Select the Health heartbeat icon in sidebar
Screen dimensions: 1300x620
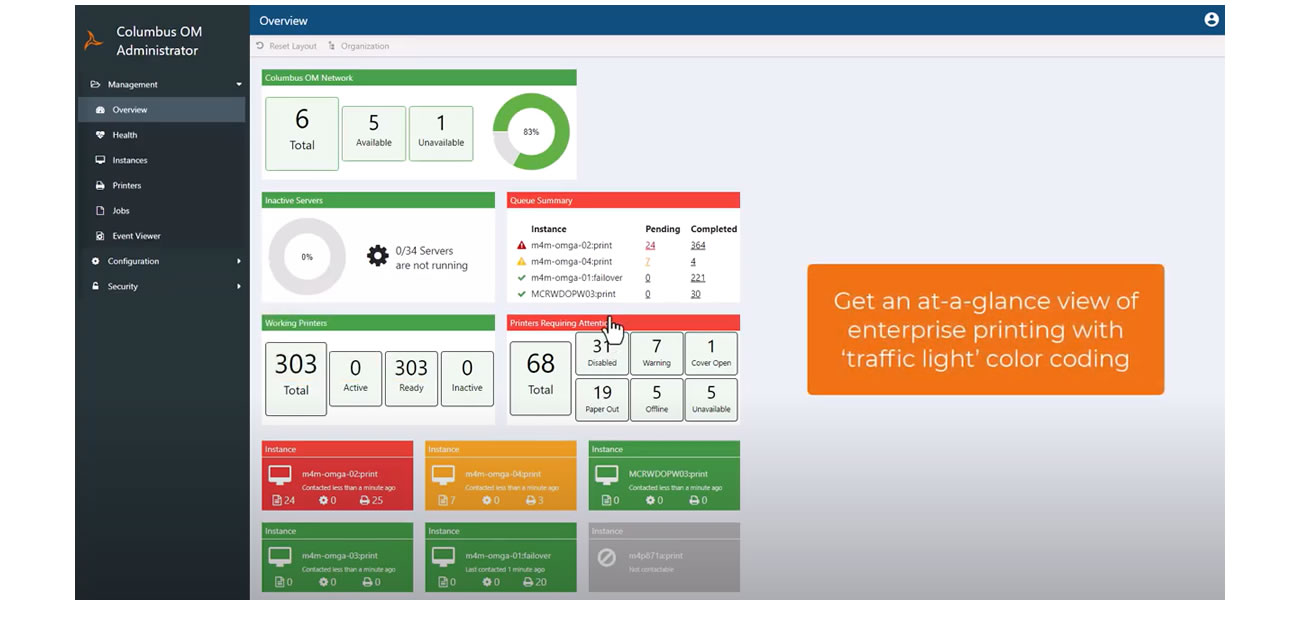pyautogui.click(x=100, y=135)
